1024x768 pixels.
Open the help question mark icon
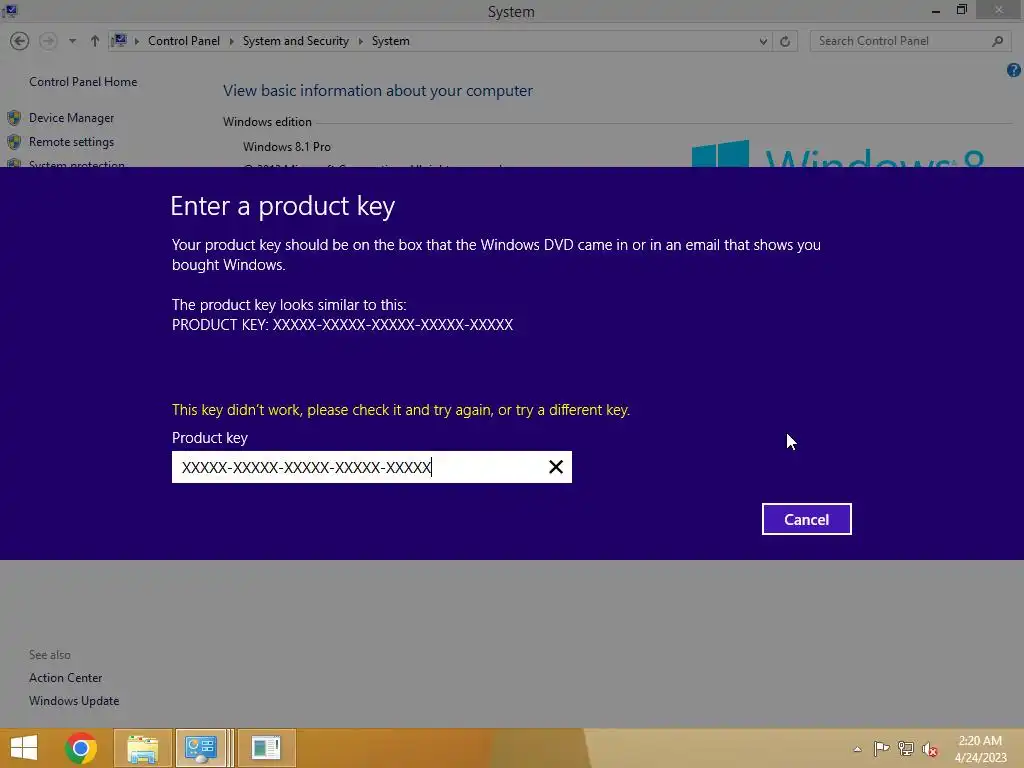click(1014, 70)
